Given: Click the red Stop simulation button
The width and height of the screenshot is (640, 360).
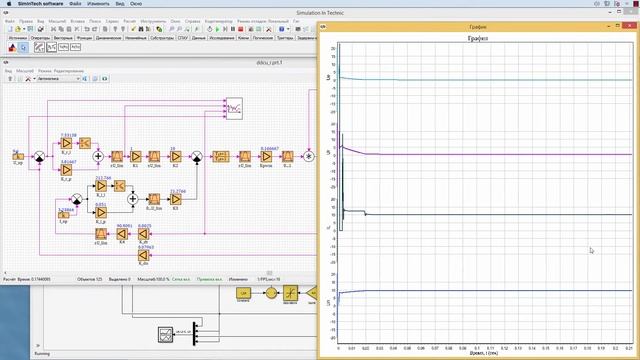Looking at the screenshot, I should click(x=241, y=29).
